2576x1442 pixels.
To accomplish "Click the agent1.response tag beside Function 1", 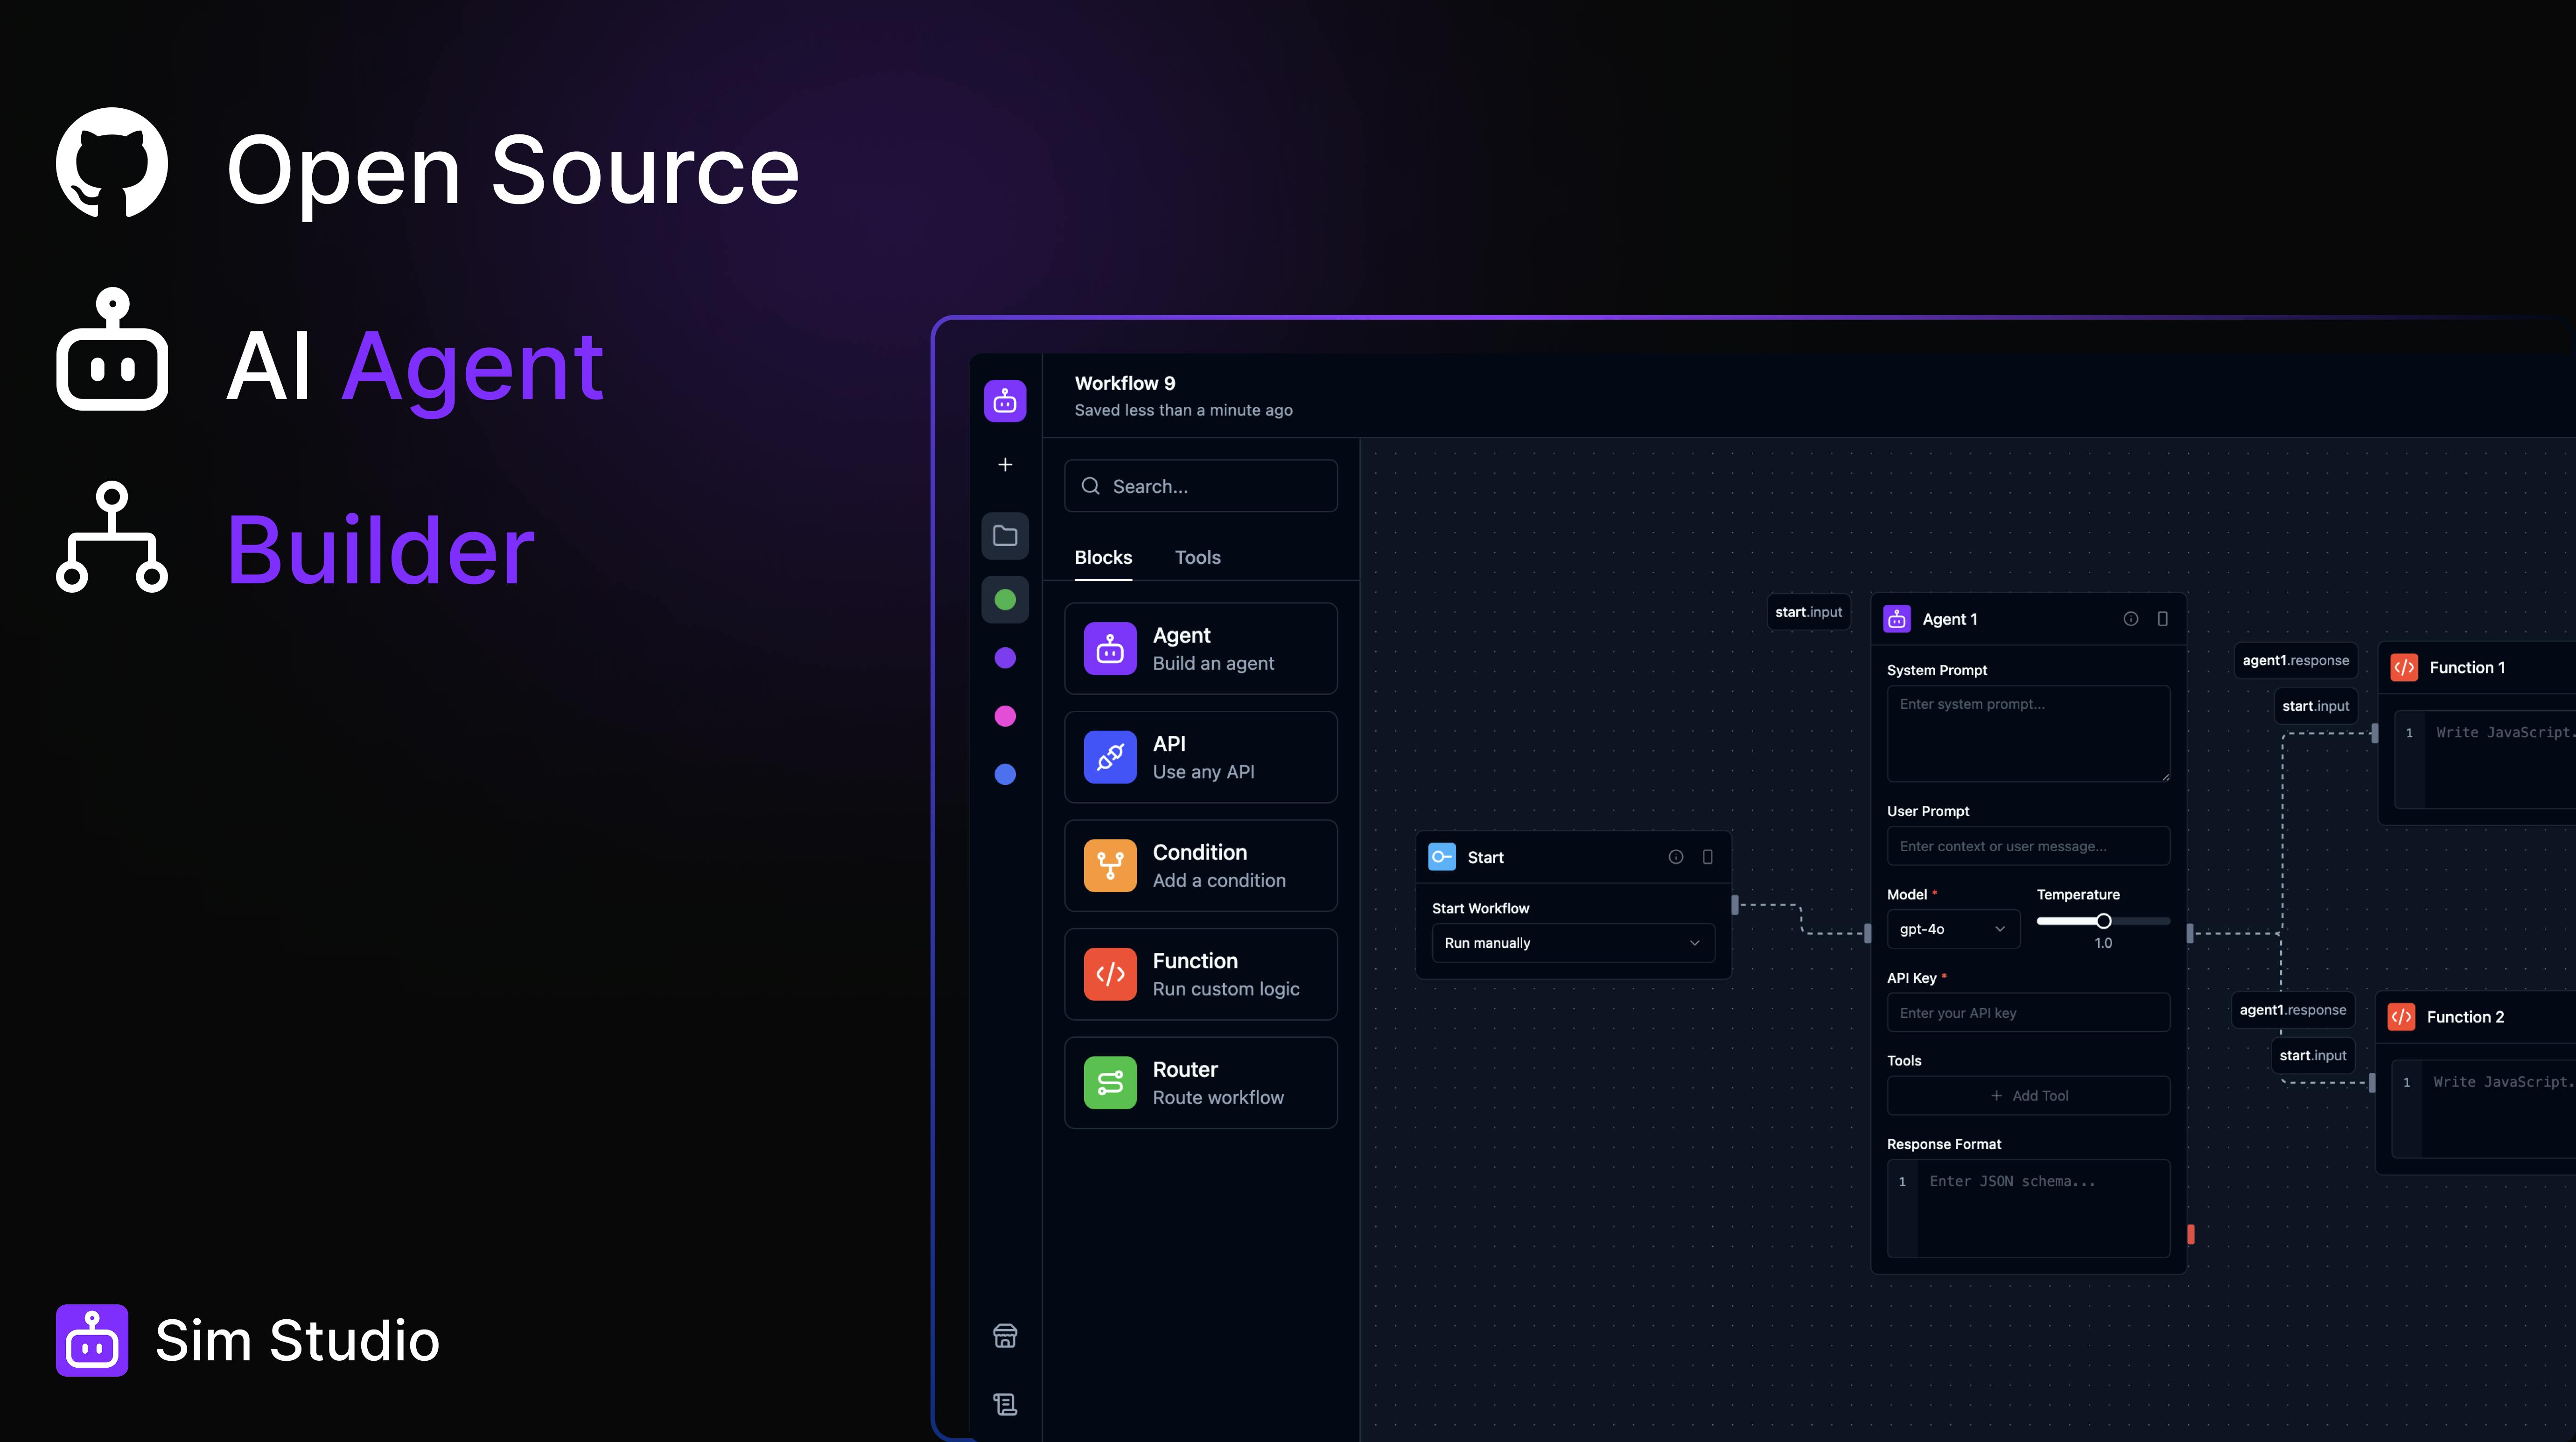I will tap(2295, 660).
